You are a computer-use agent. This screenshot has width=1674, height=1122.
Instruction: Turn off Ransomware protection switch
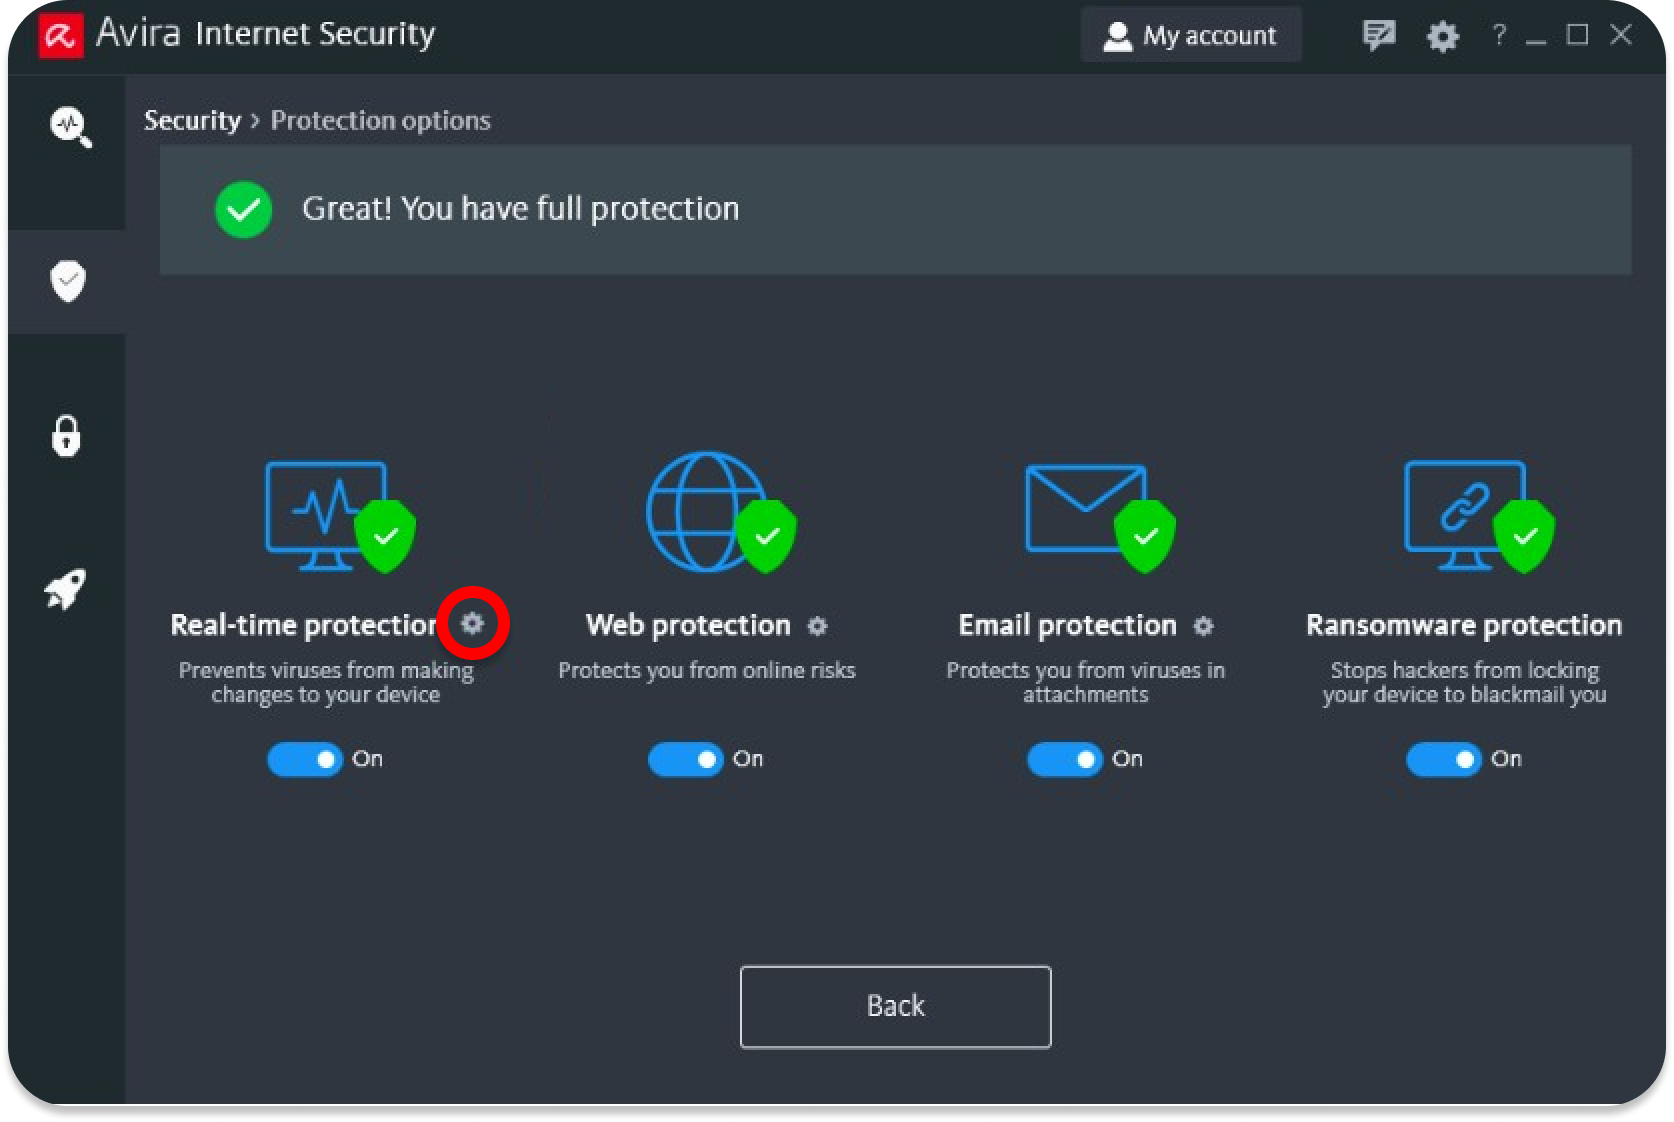pyautogui.click(x=1443, y=759)
